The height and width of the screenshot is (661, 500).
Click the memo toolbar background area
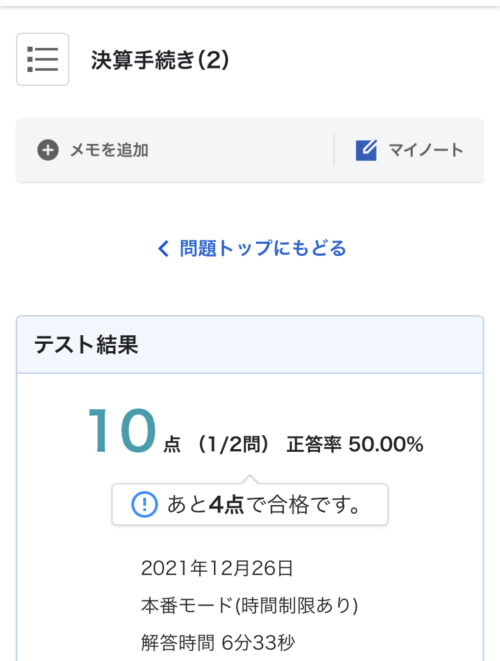click(250, 150)
